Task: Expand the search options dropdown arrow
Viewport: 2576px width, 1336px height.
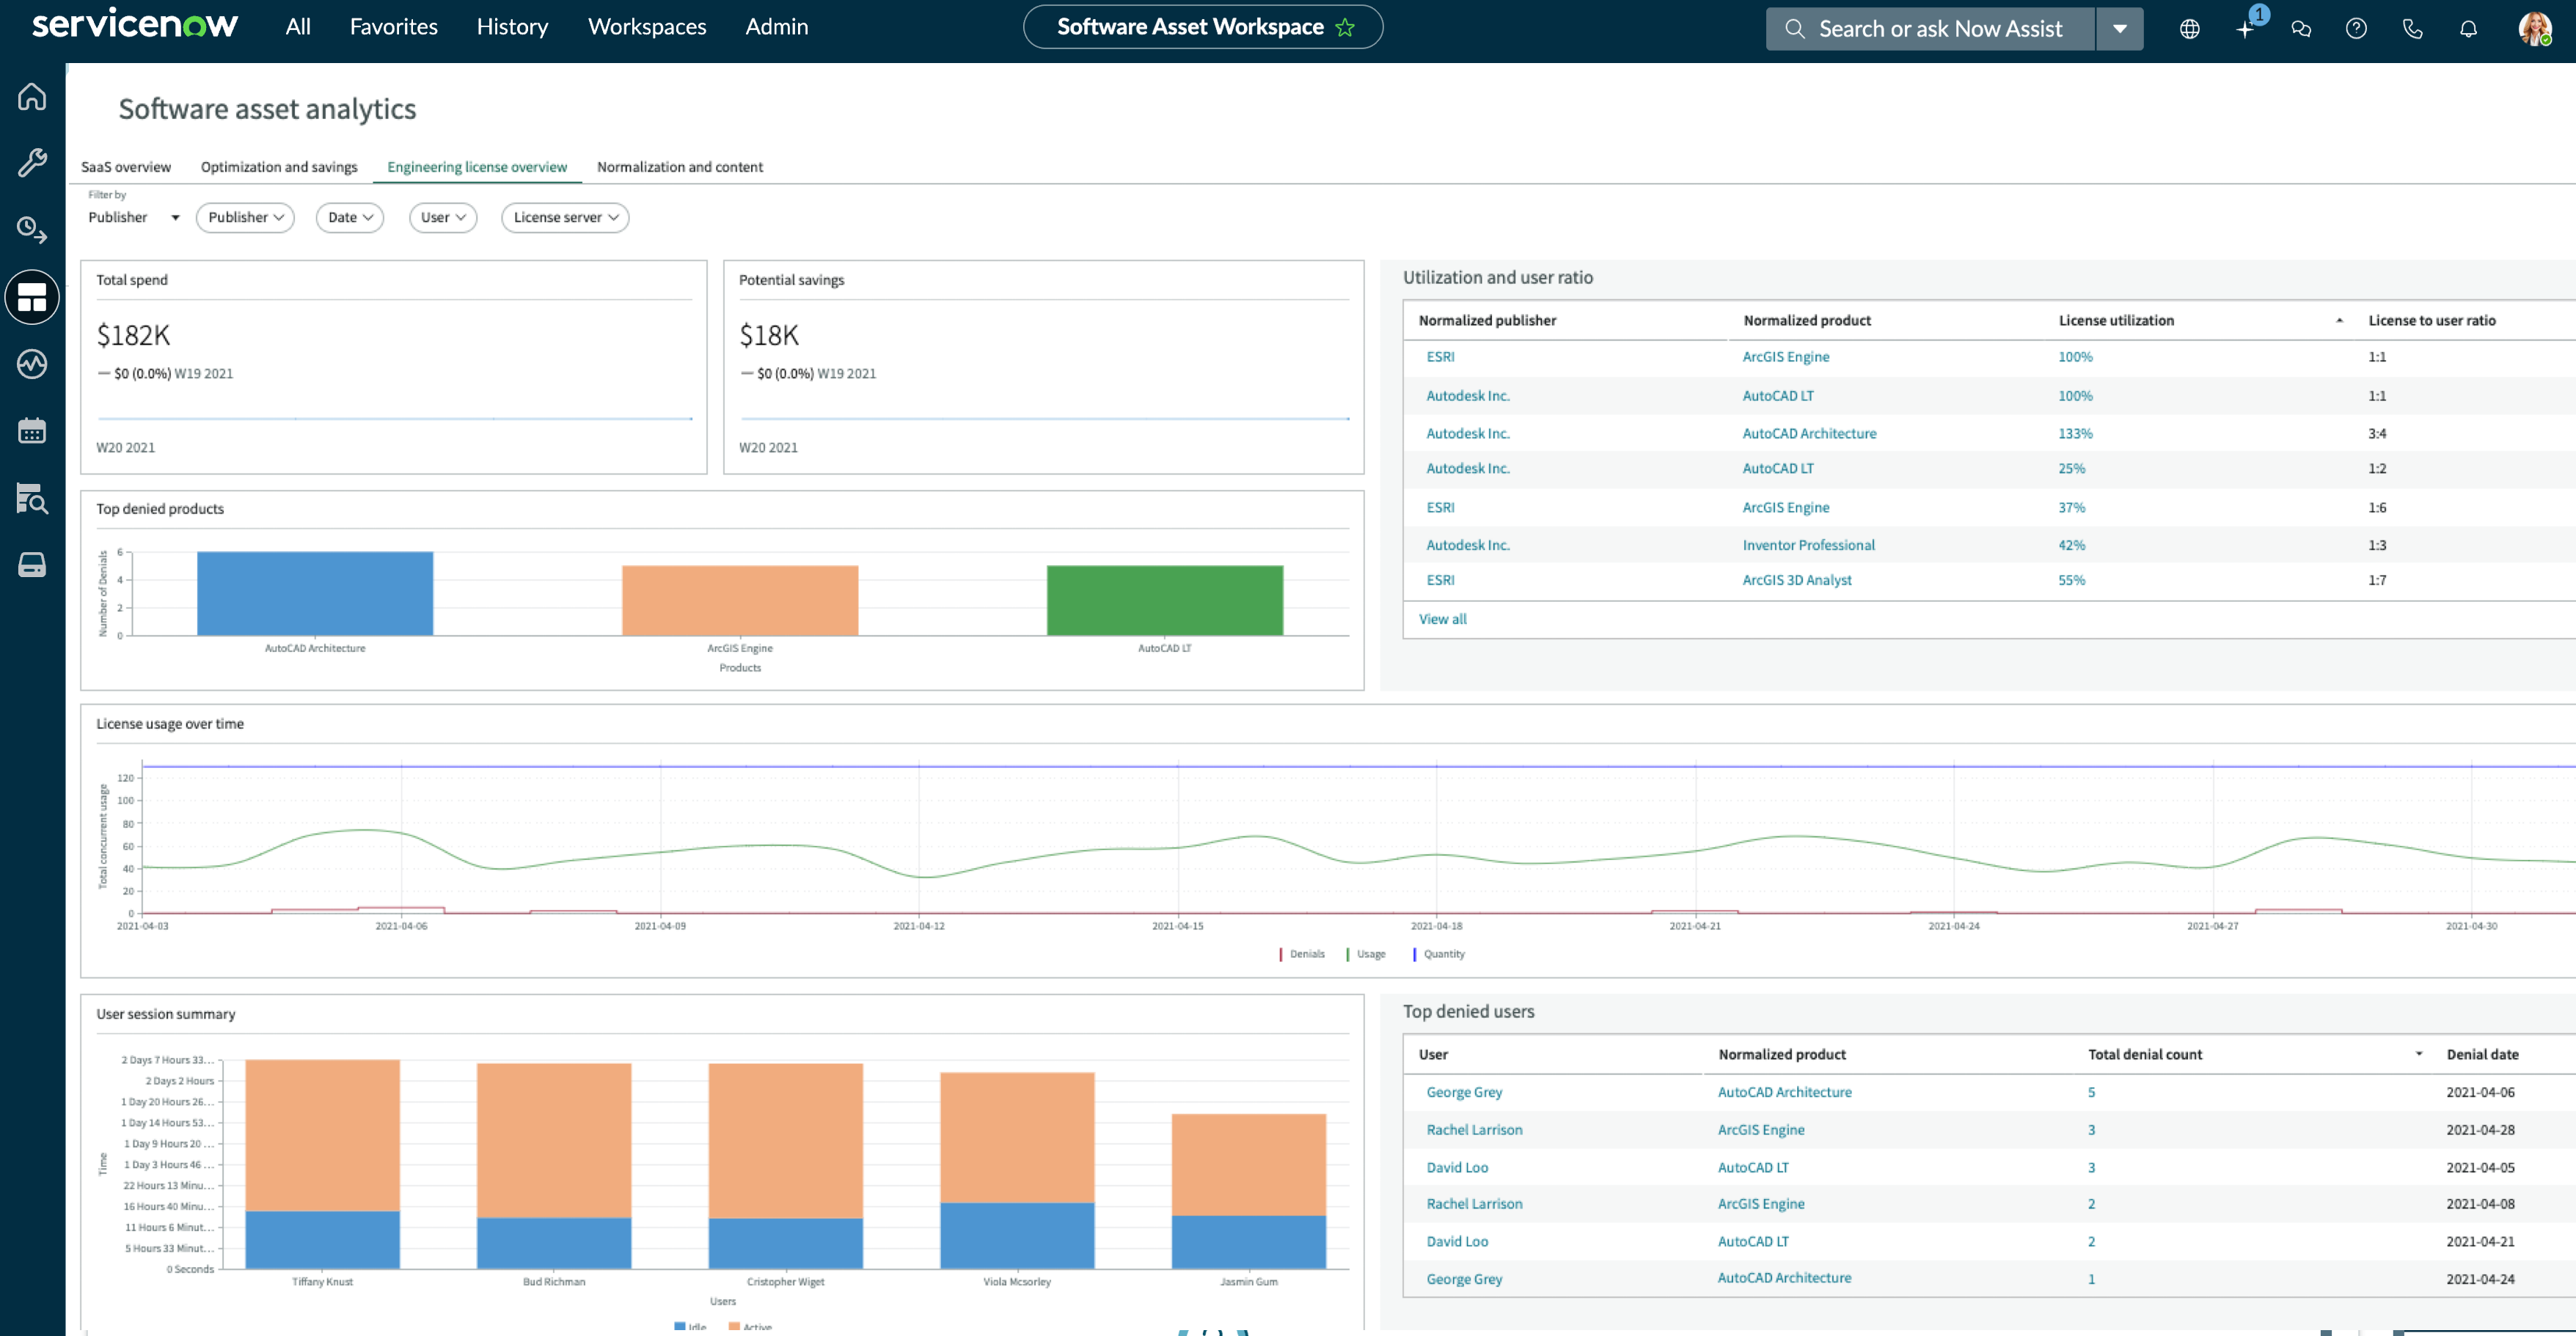Action: click(2119, 29)
